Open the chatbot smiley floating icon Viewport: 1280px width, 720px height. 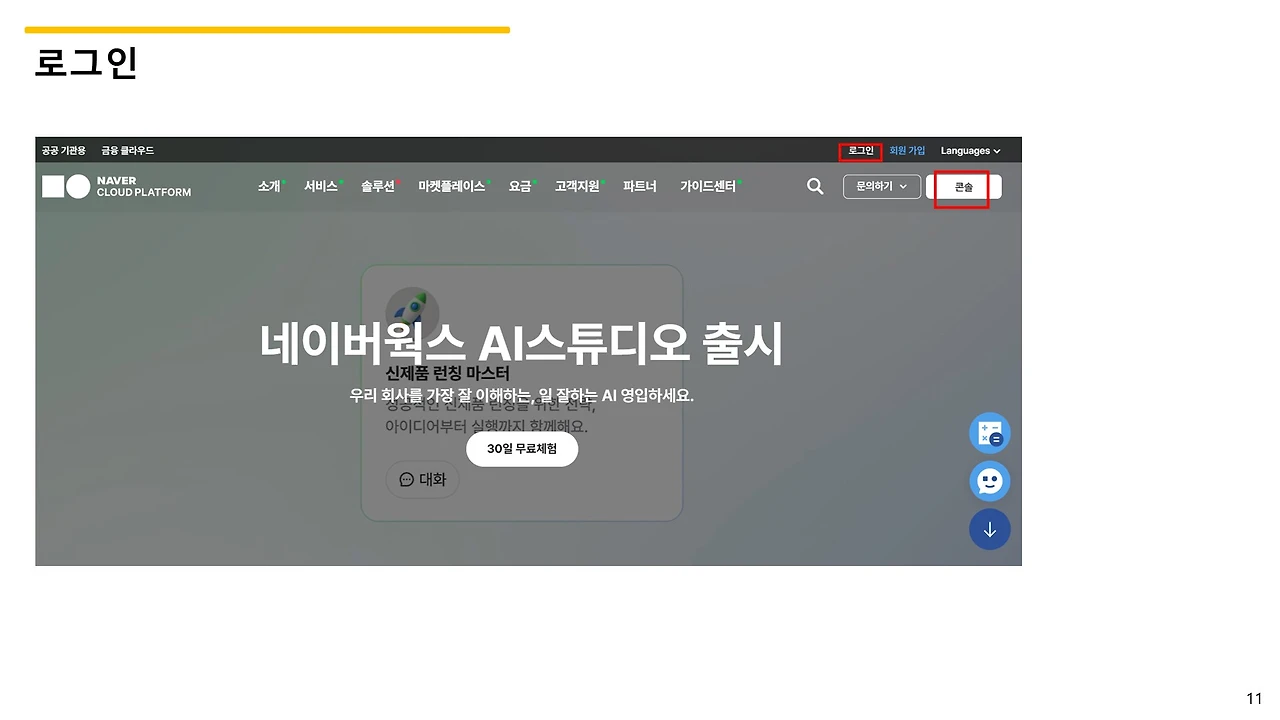pyautogui.click(x=989, y=481)
